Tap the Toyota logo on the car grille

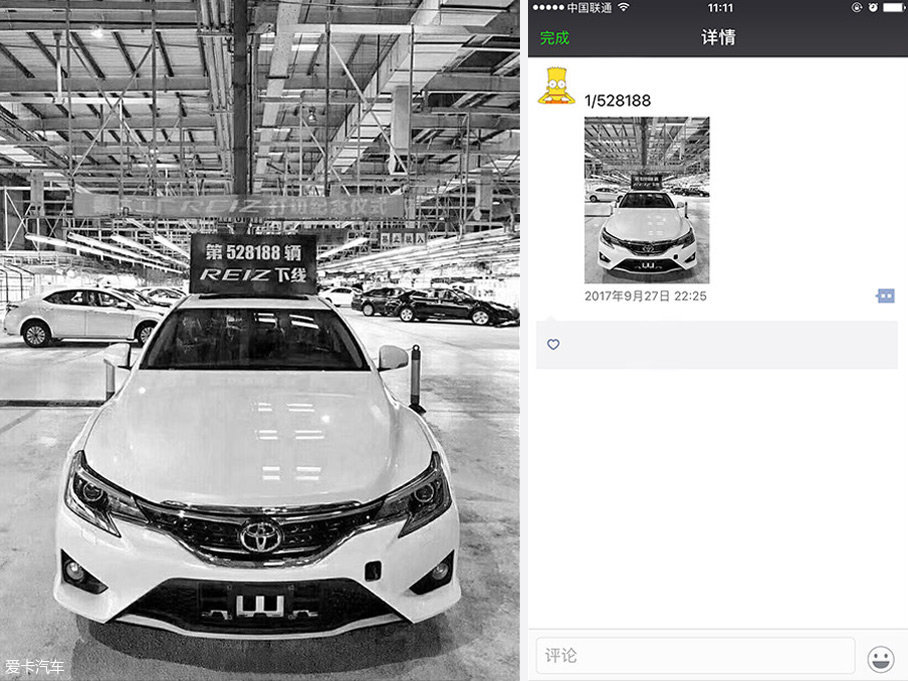[261, 537]
